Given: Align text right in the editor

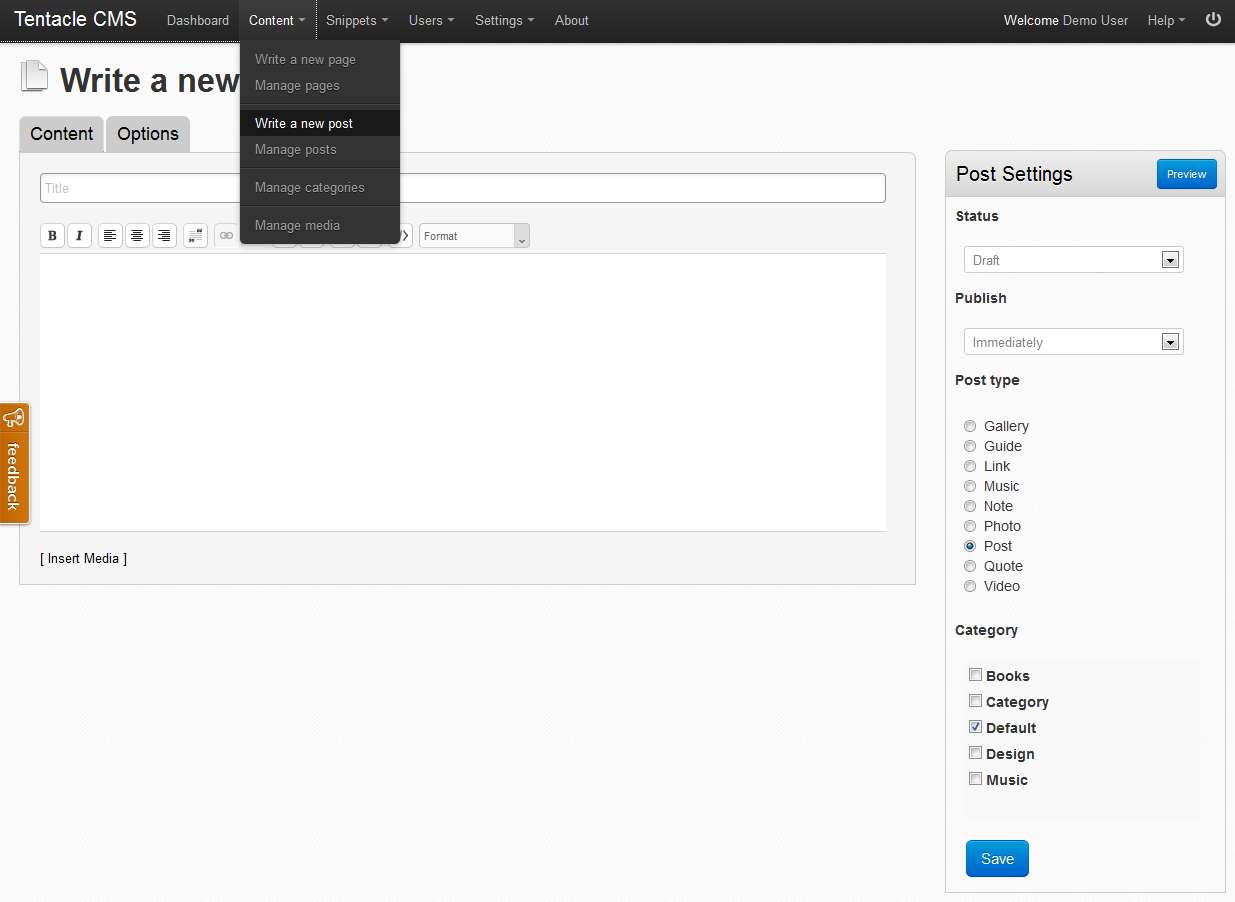Looking at the screenshot, I should coord(164,236).
